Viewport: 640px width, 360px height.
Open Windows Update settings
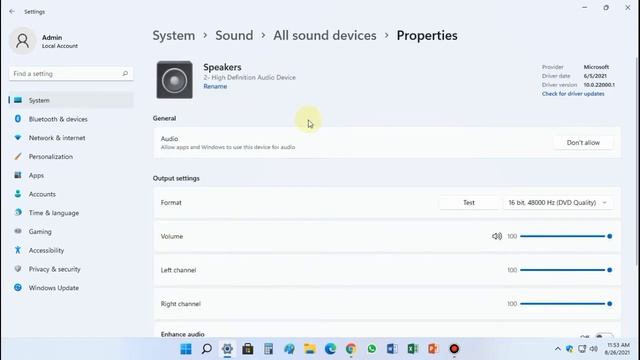click(71, 288)
